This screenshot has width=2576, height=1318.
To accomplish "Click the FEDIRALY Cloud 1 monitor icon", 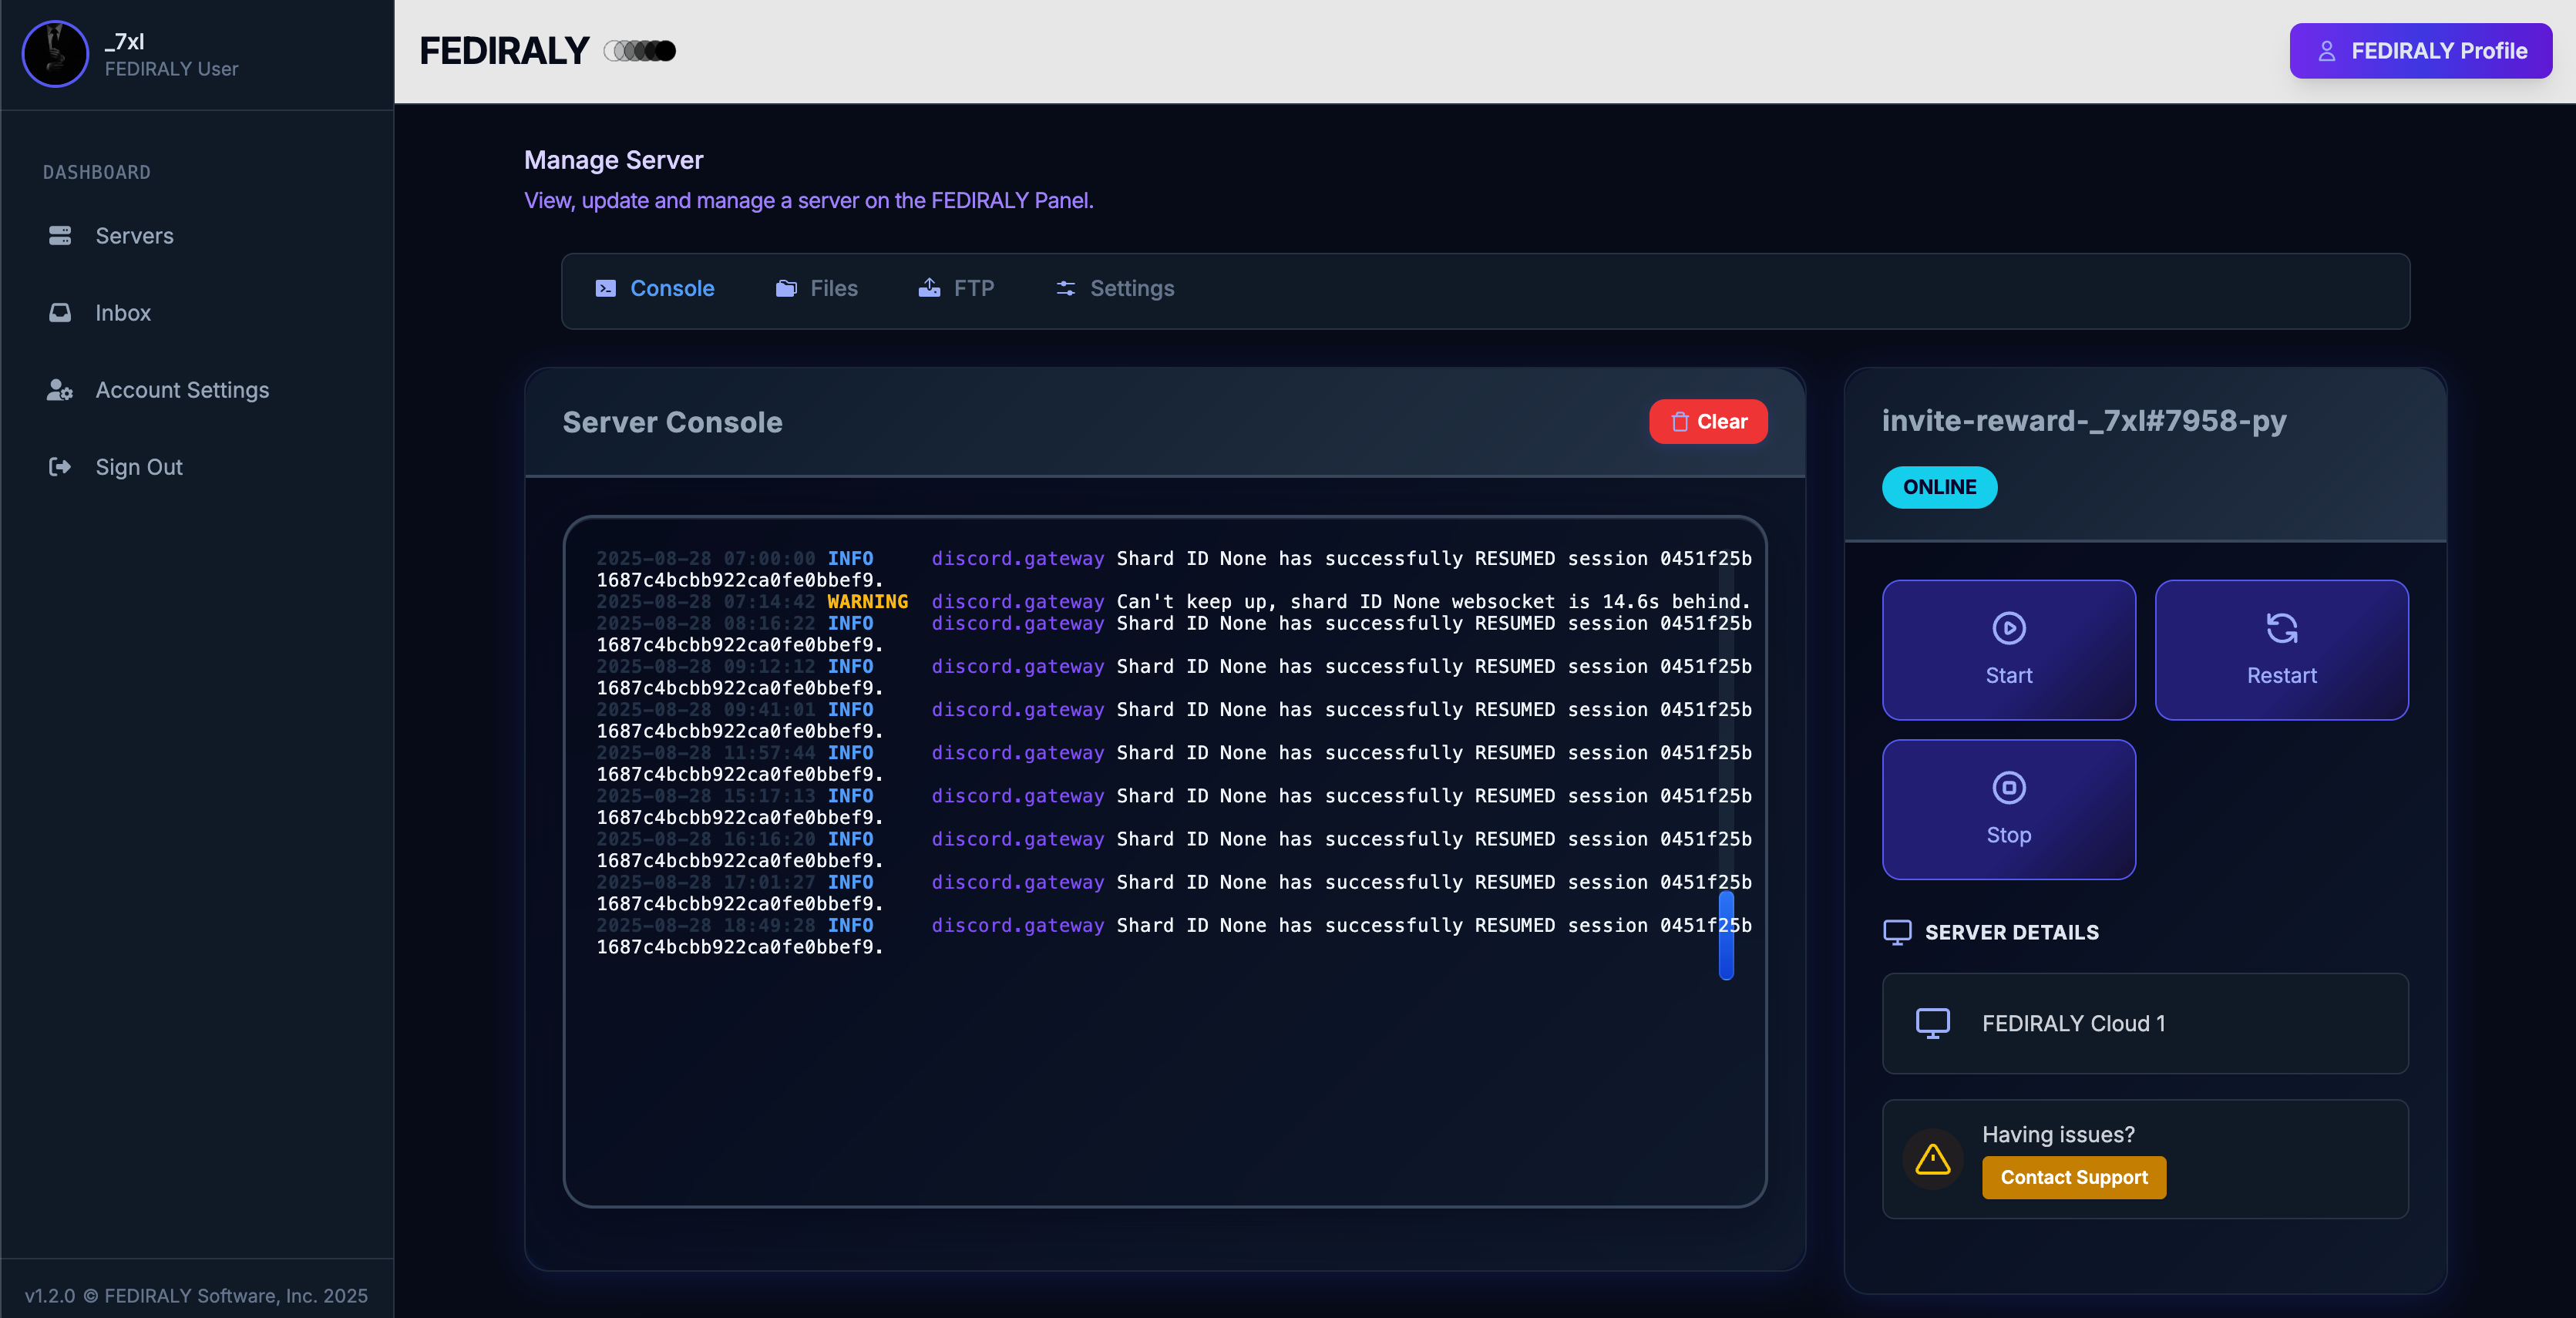I will tap(1933, 1024).
